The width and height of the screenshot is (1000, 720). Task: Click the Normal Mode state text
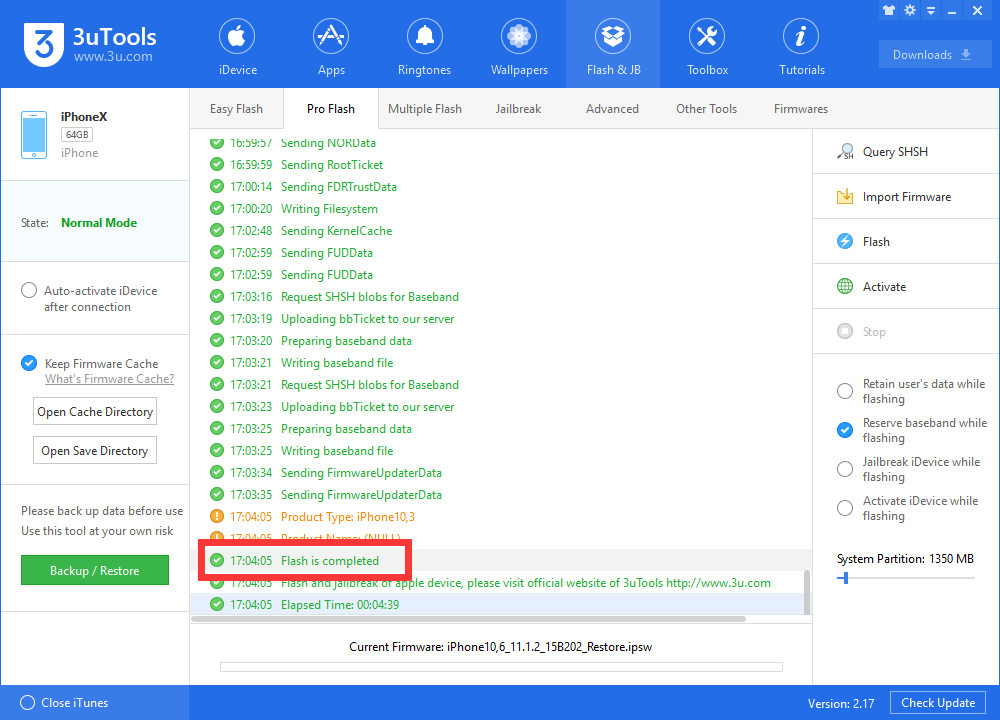tap(99, 223)
